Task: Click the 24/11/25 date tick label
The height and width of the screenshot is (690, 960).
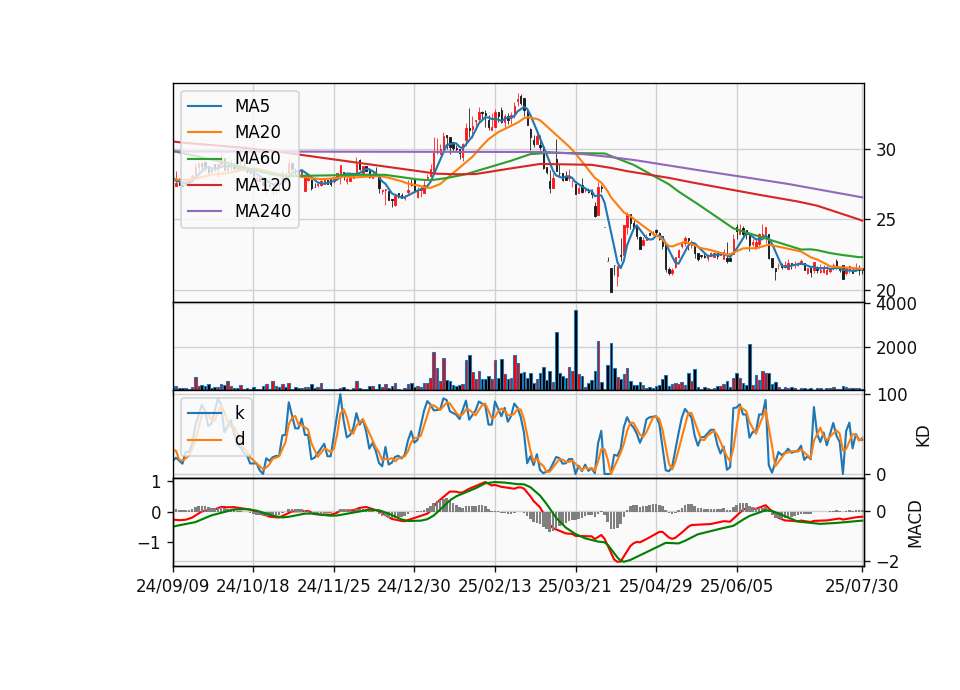Action: (334, 586)
